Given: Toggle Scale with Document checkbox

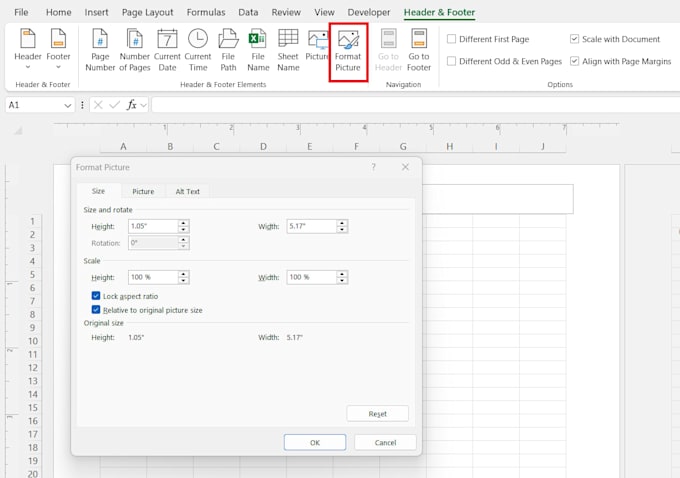Looking at the screenshot, I should (574, 39).
